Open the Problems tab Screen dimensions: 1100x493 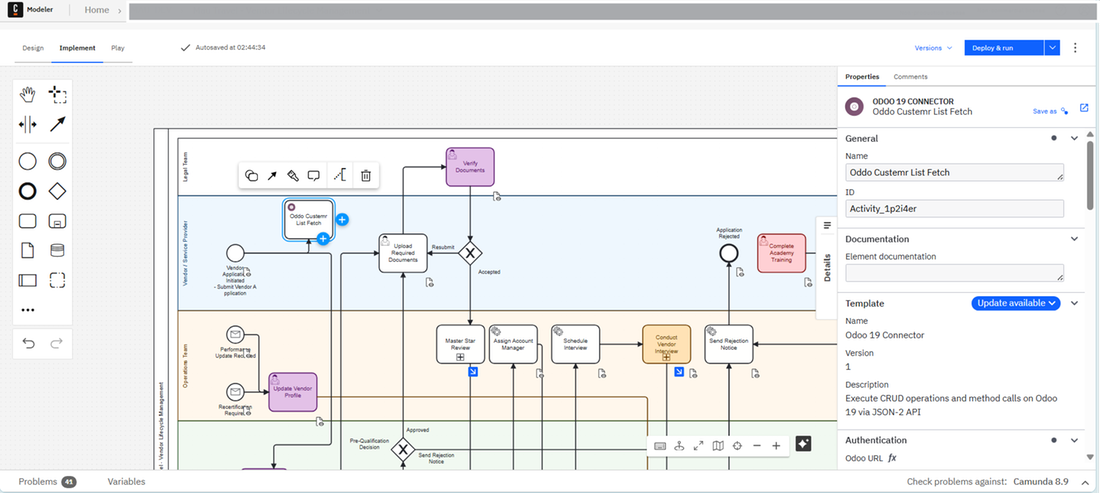(47, 482)
